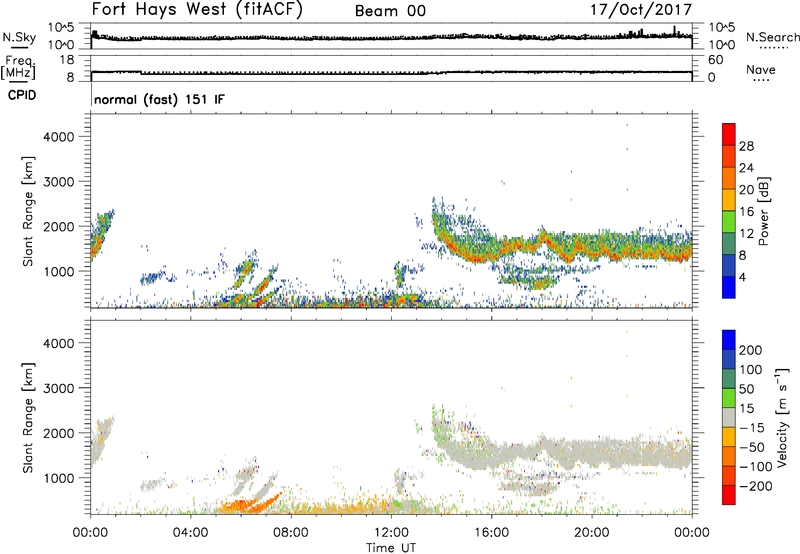The height and width of the screenshot is (554, 800).
Task: Click the 'Velocity [m s-1]' colorbar title
Action: click(x=782, y=417)
